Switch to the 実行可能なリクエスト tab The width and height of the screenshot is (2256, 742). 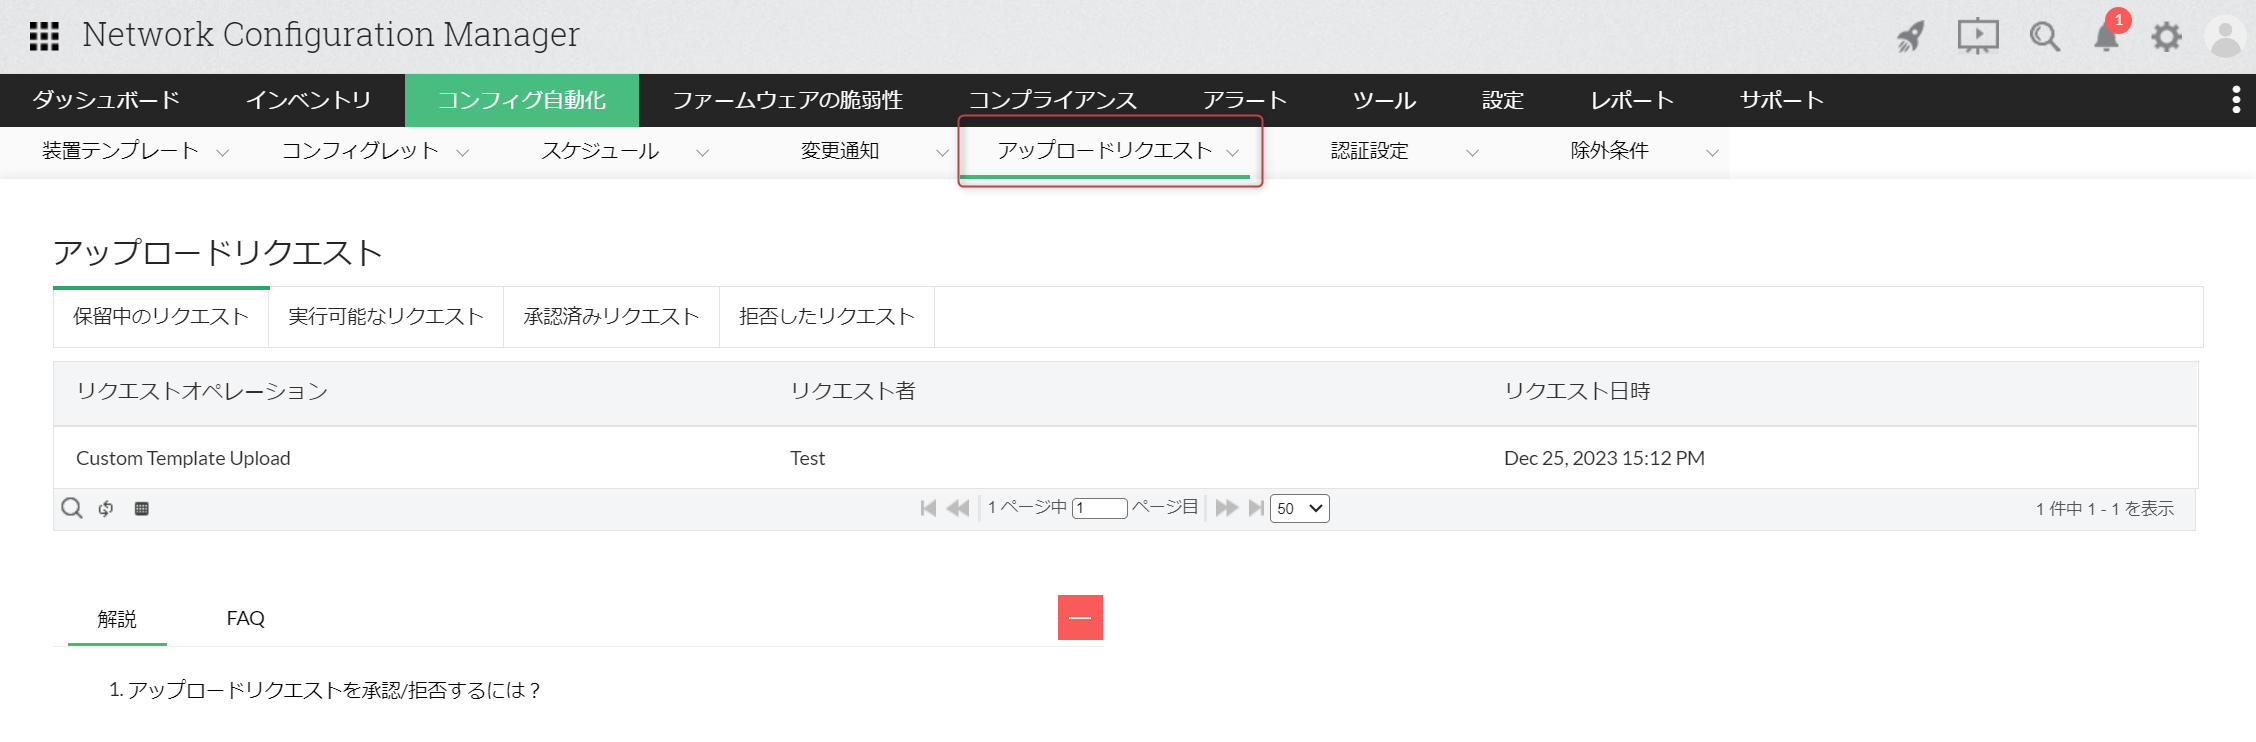(386, 317)
